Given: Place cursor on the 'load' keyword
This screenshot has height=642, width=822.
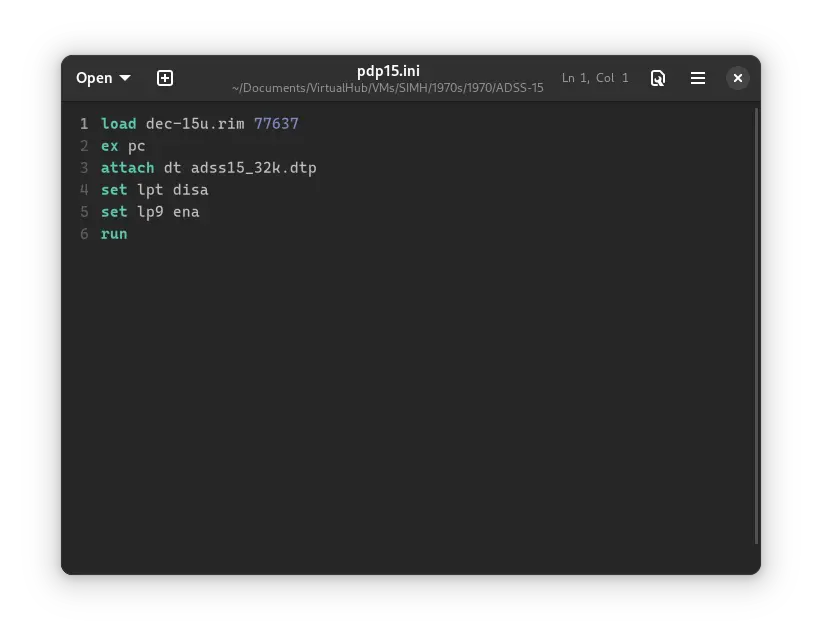Looking at the screenshot, I should (x=118, y=124).
